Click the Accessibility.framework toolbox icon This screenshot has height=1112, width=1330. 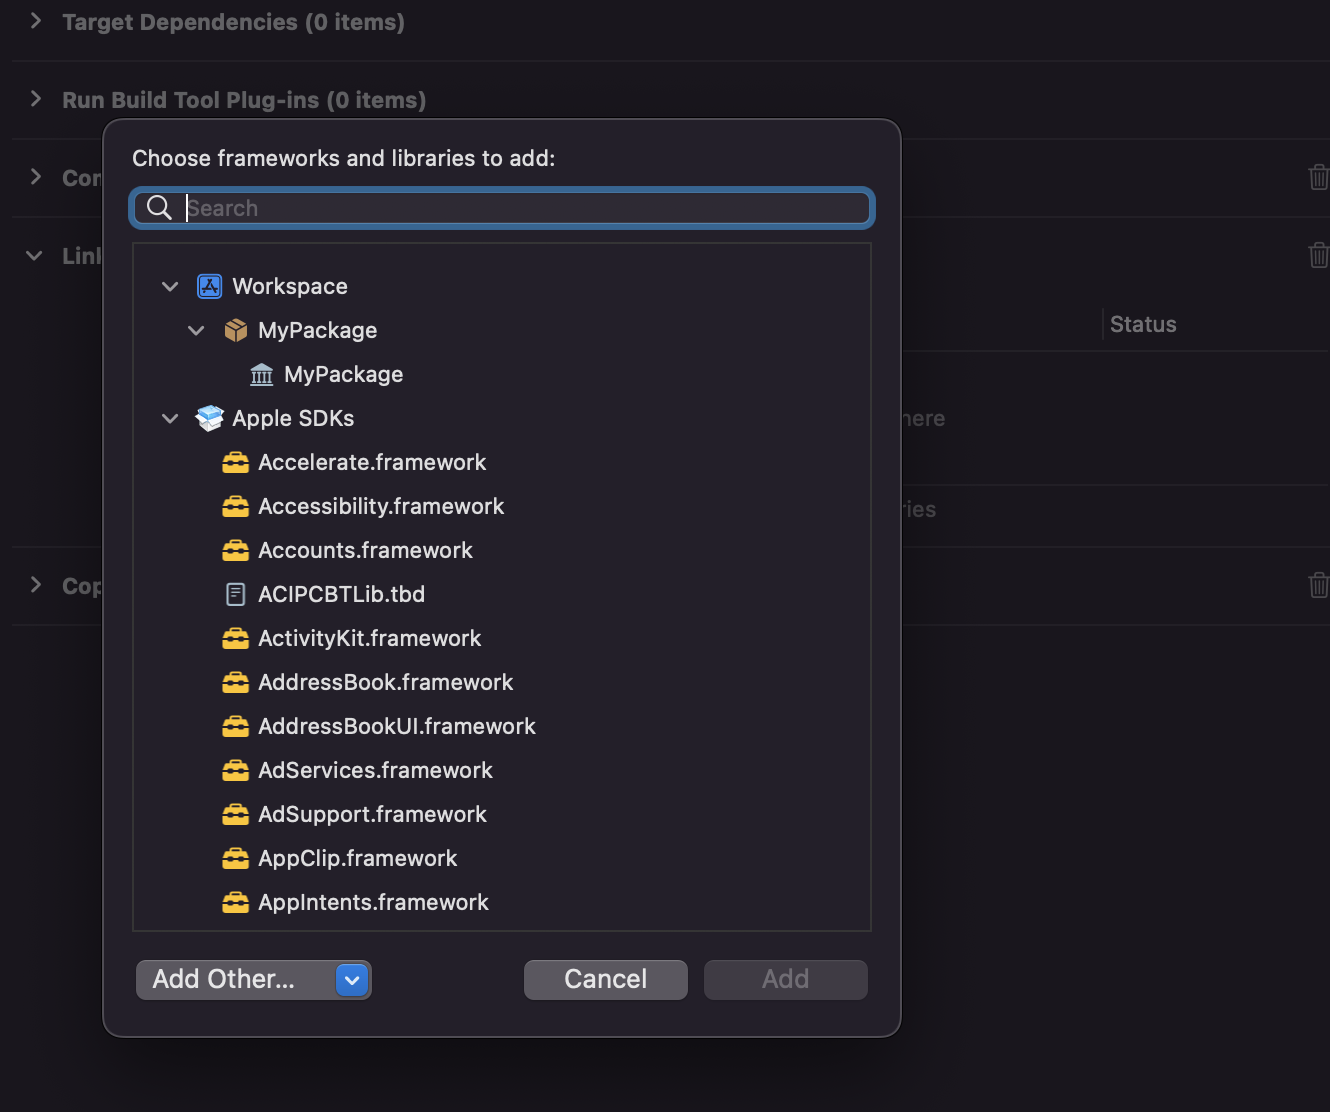point(236,506)
